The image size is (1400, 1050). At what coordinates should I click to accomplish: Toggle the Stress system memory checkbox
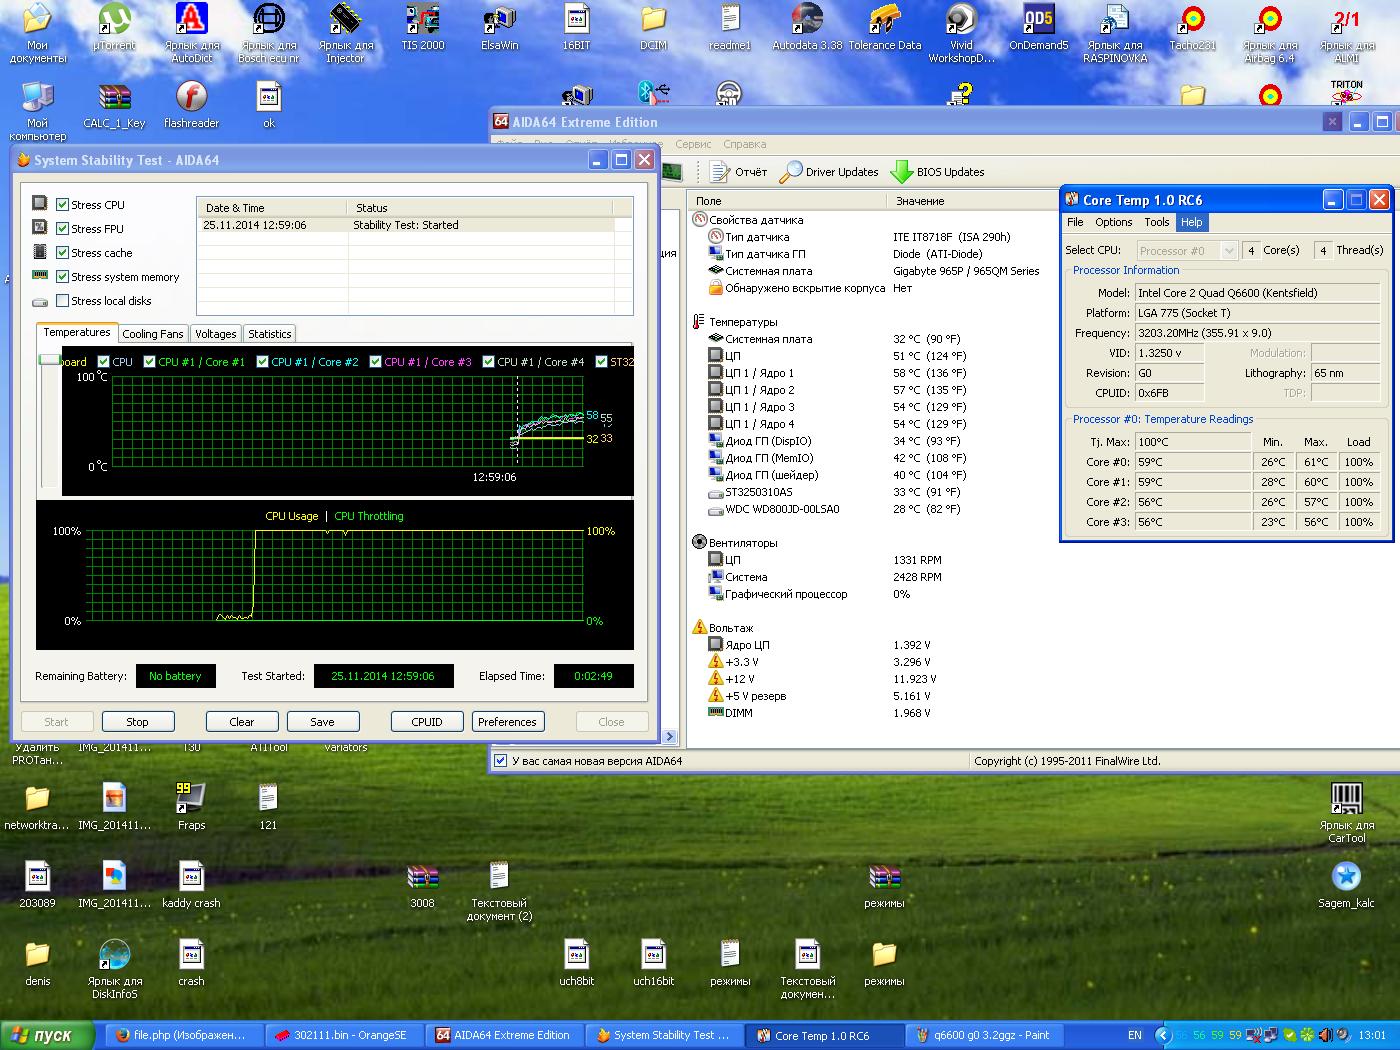[63, 277]
